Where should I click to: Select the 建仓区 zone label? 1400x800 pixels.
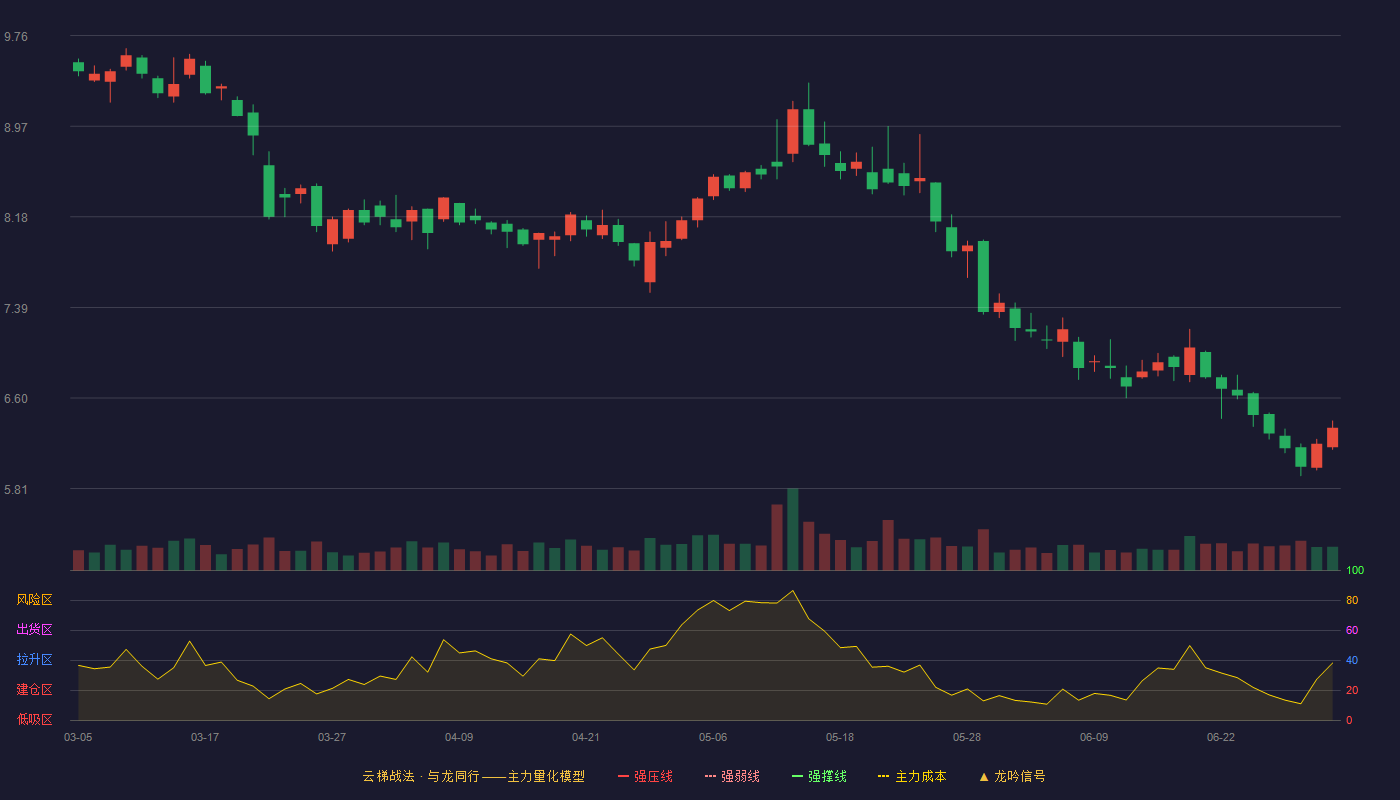coord(34,690)
